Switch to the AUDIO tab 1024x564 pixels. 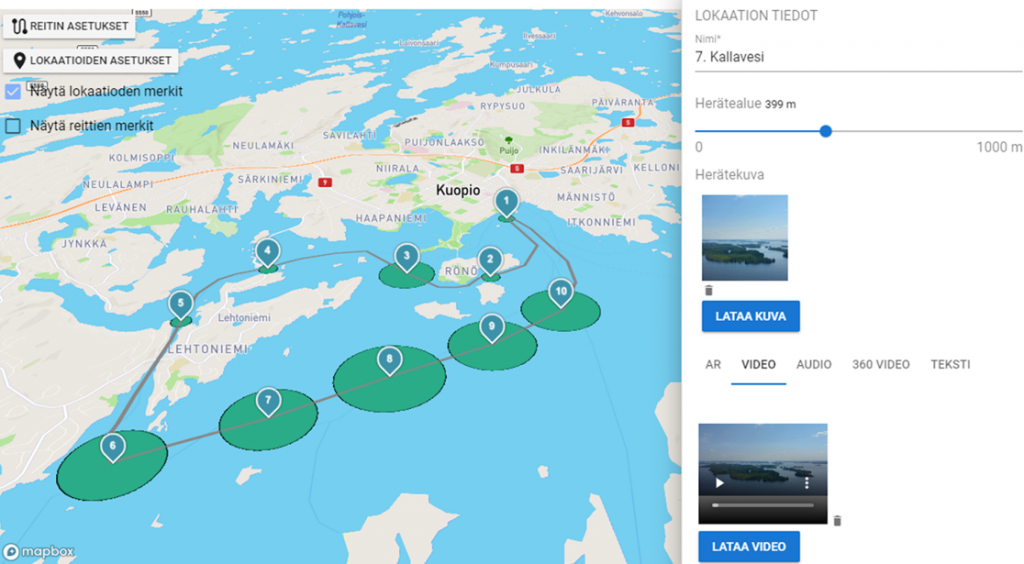click(x=814, y=364)
